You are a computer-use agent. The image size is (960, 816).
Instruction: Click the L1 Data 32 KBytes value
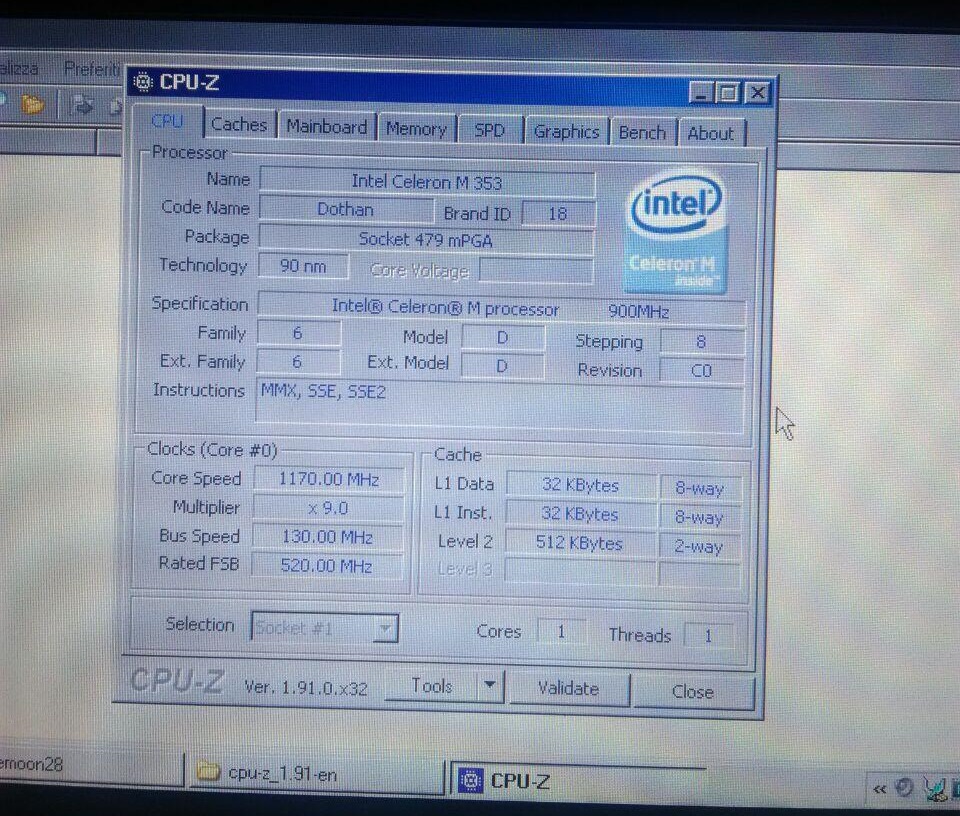click(580, 485)
